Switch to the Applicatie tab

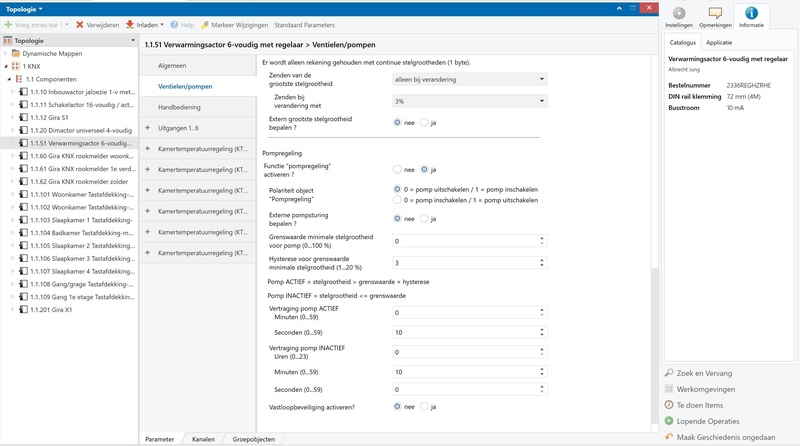pyautogui.click(x=718, y=43)
